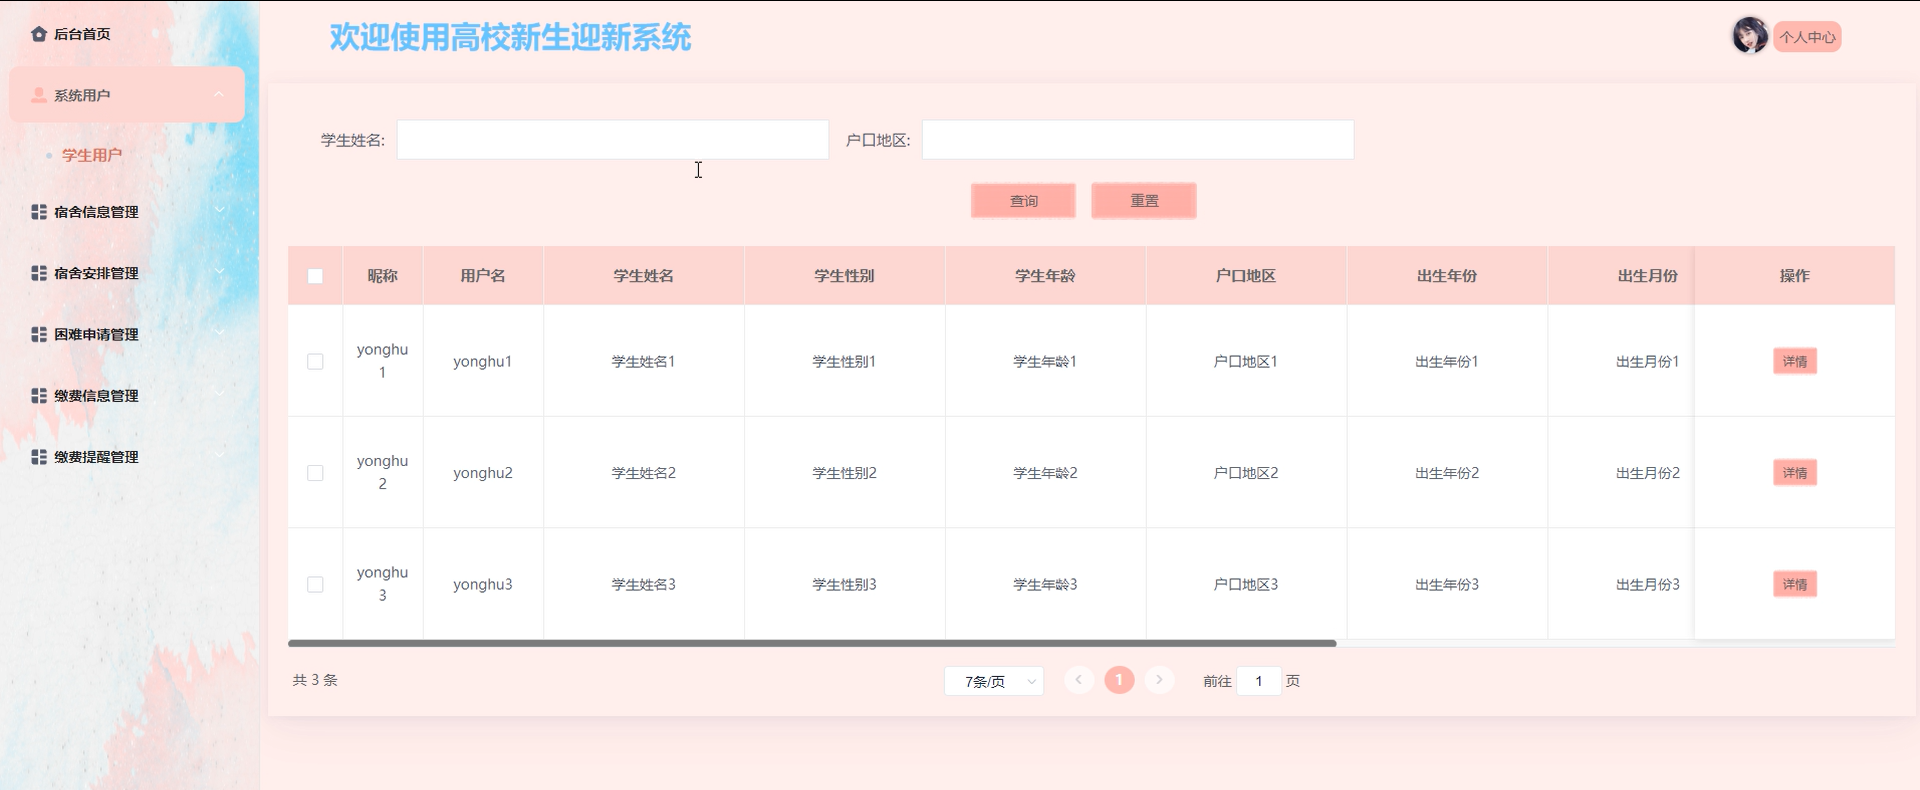Screen dimensions: 1920x790
Task: Click the cell 出生年份1
Action: 1447,362
